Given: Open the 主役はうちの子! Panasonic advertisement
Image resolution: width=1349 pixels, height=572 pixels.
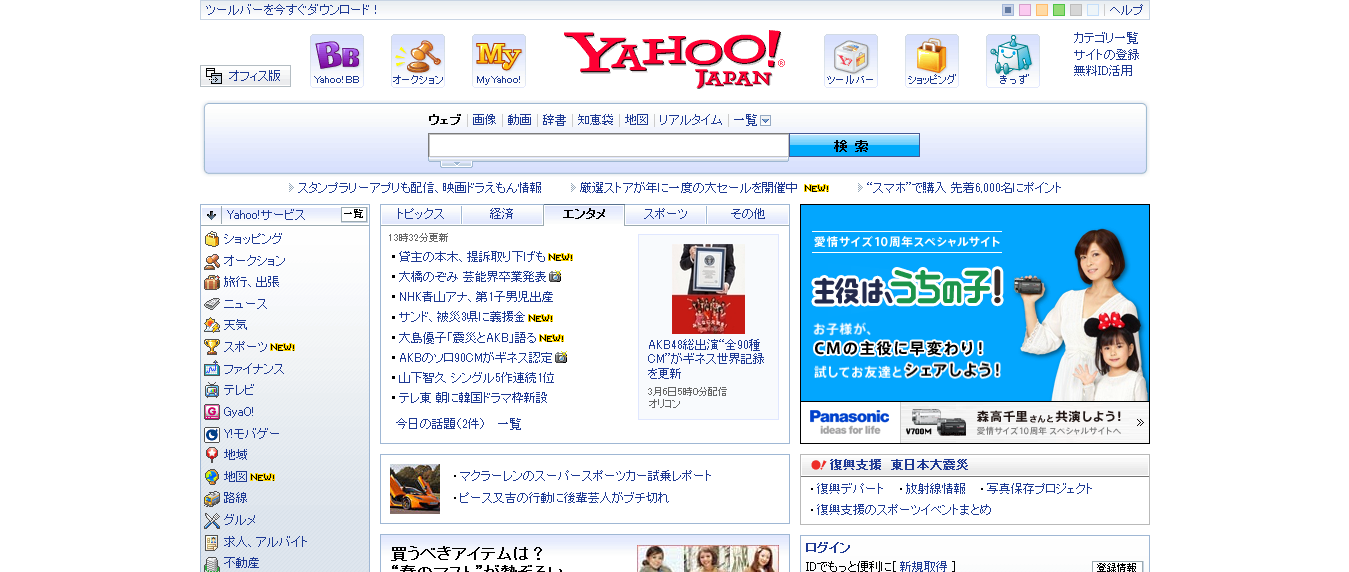Looking at the screenshot, I should click(x=975, y=303).
